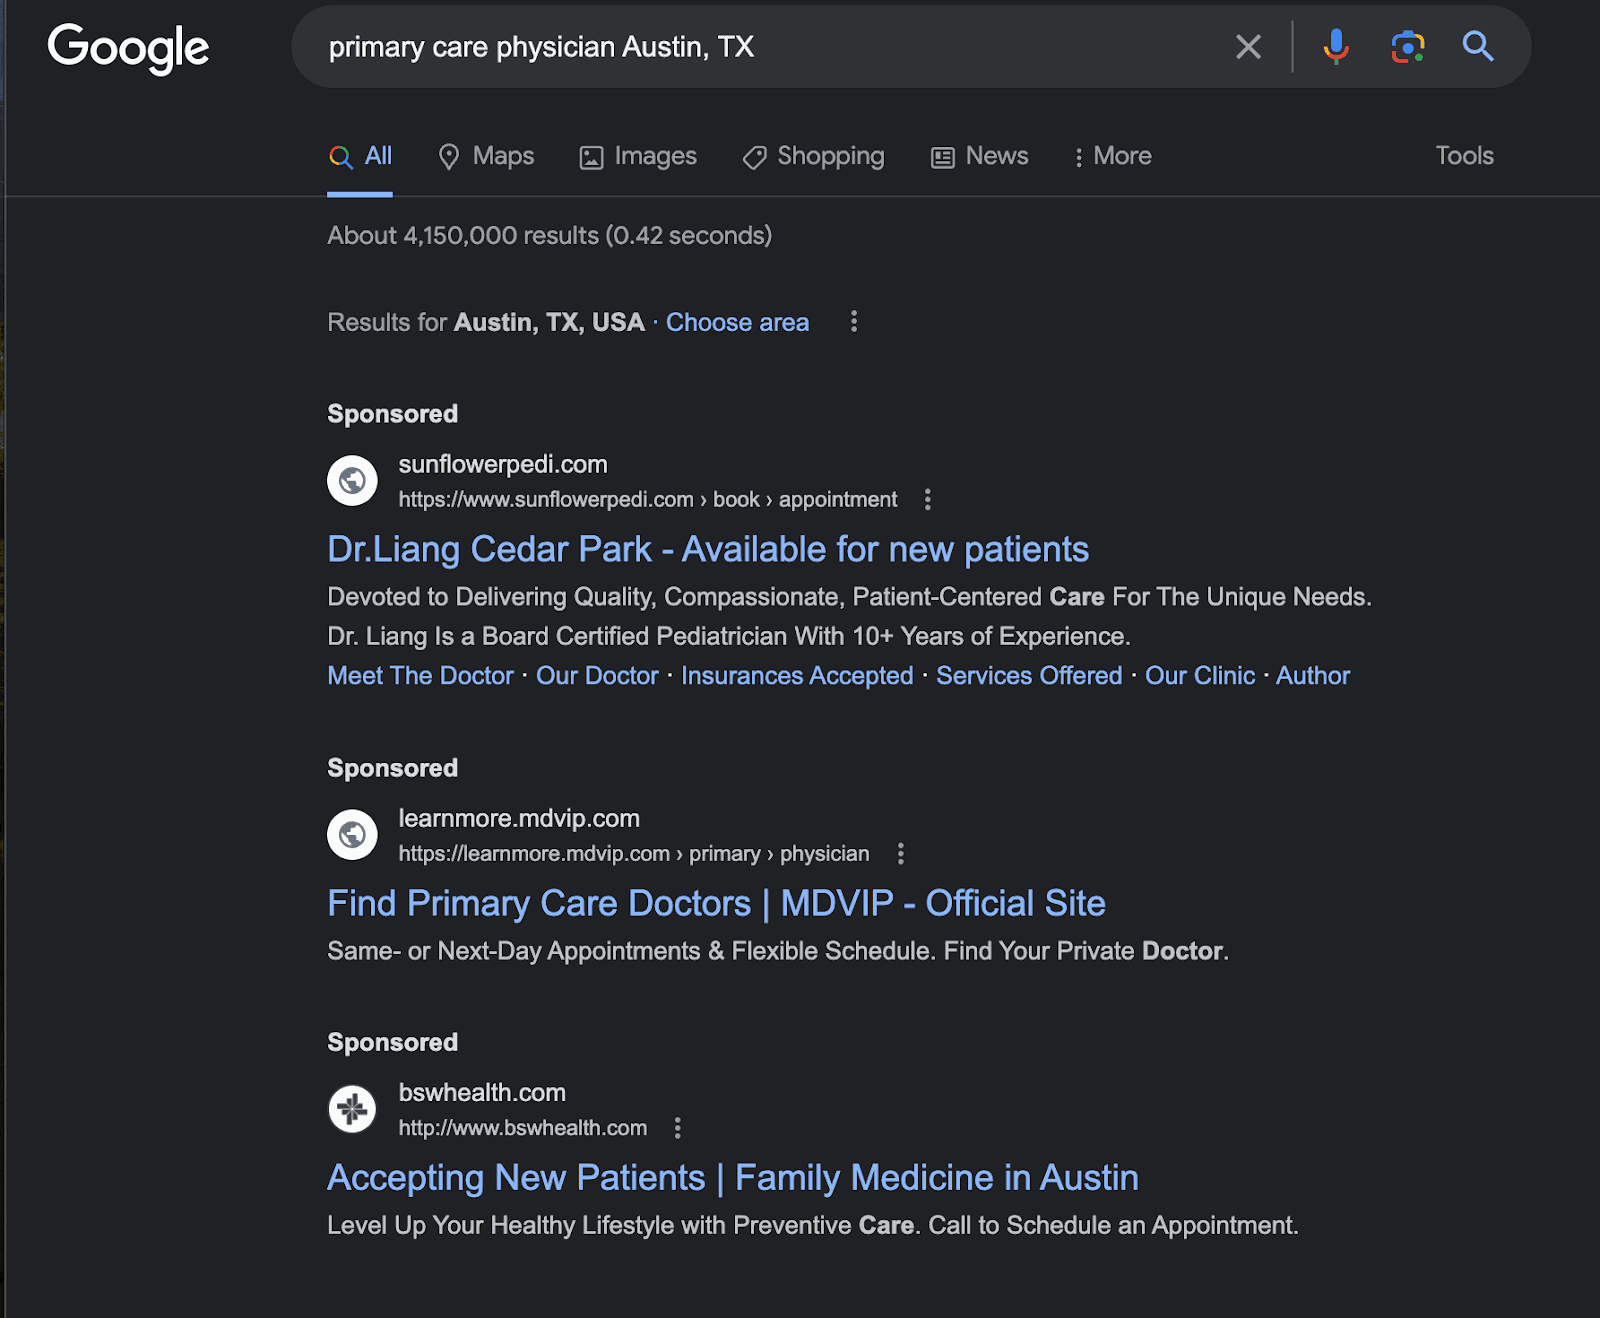Click the learnmore.mdvip.com globe favicon
The image size is (1600, 1318).
(x=351, y=834)
